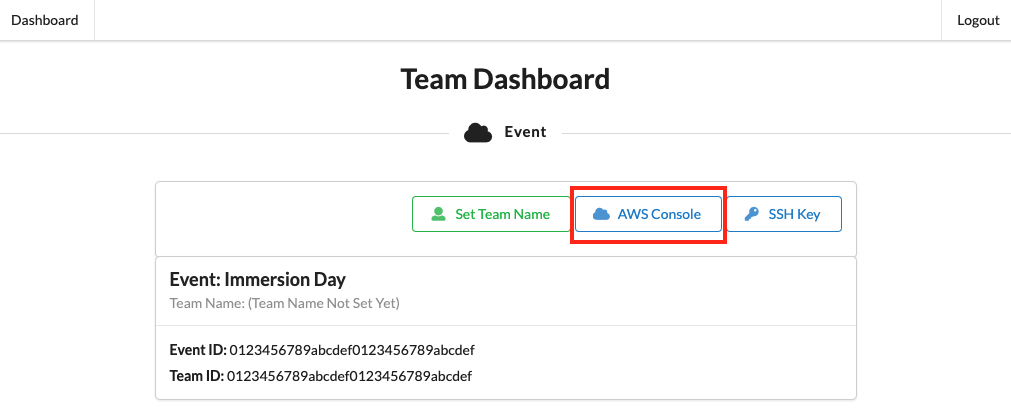This screenshot has width=1011, height=408.
Task: Click the AWS Console text label
Action: [x=659, y=214]
